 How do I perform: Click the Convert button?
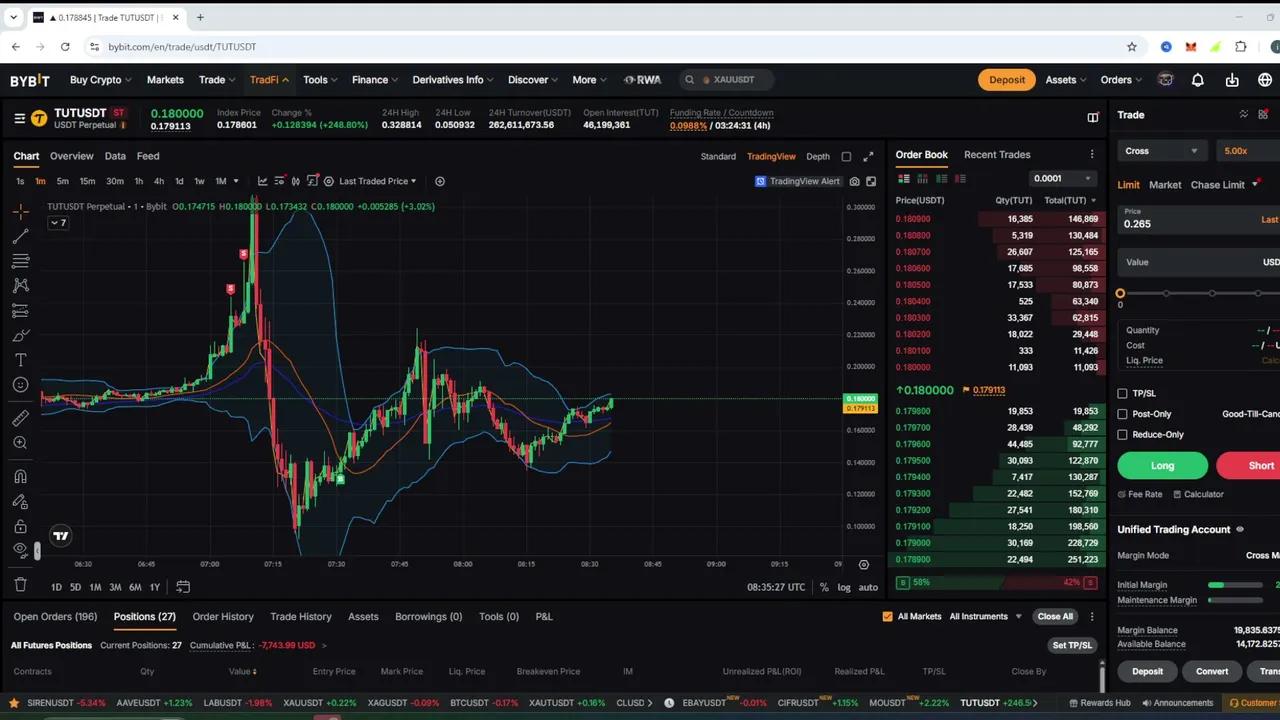point(1212,672)
